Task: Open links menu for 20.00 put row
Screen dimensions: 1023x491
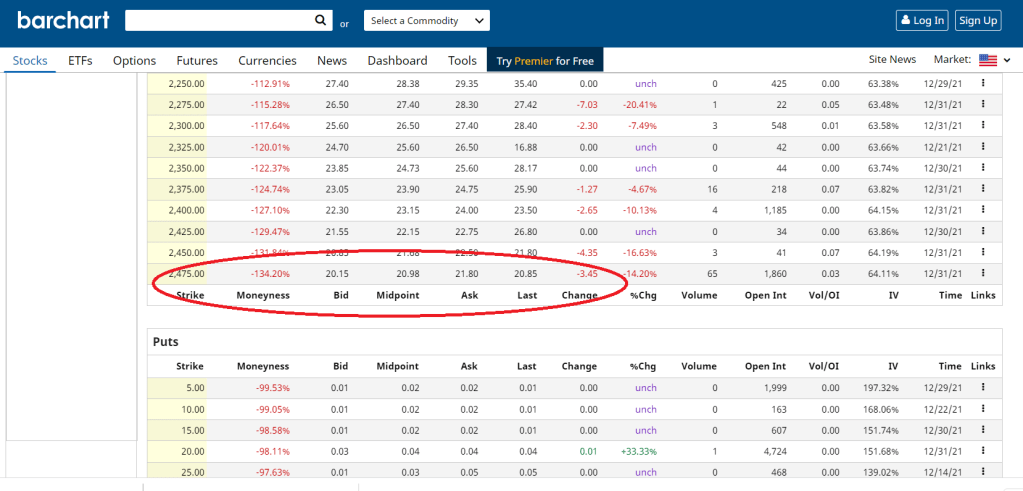Action: [x=983, y=450]
